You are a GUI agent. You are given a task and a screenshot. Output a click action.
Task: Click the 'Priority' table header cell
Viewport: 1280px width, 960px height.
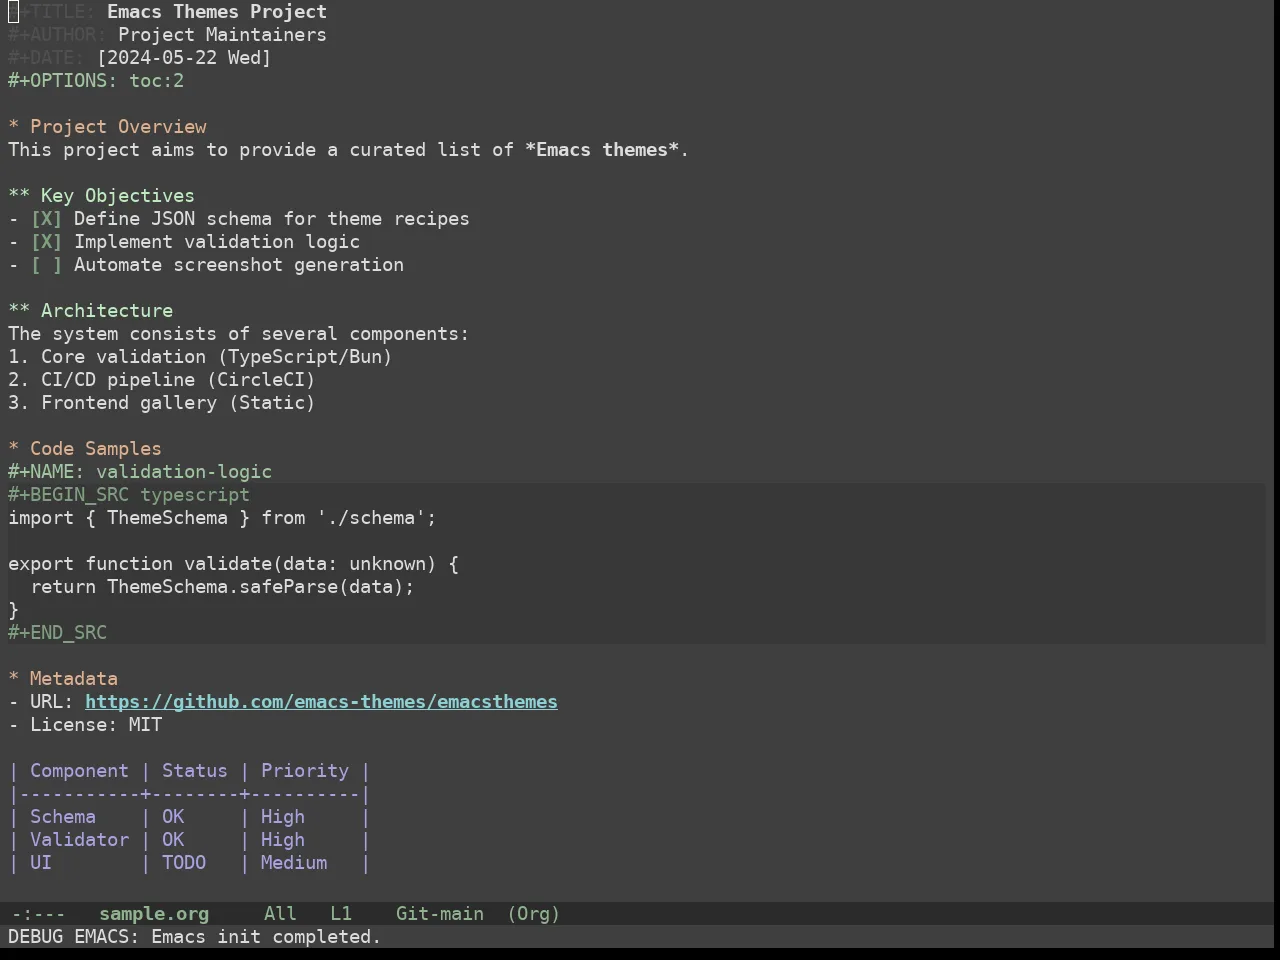[305, 771]
